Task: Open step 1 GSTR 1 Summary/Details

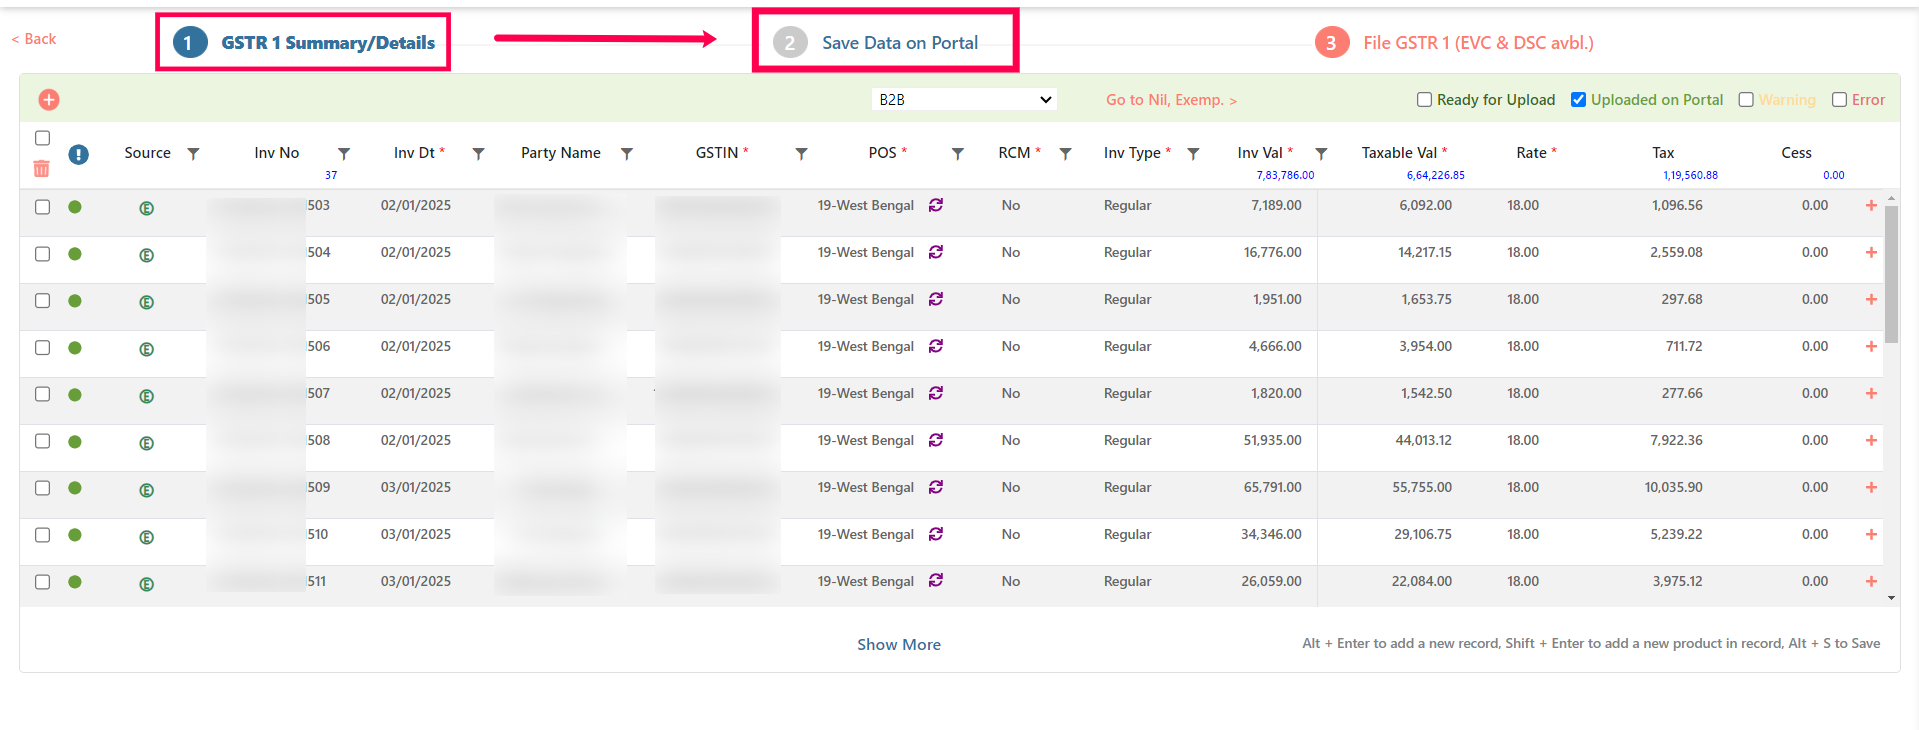Action: coord(304,43)
